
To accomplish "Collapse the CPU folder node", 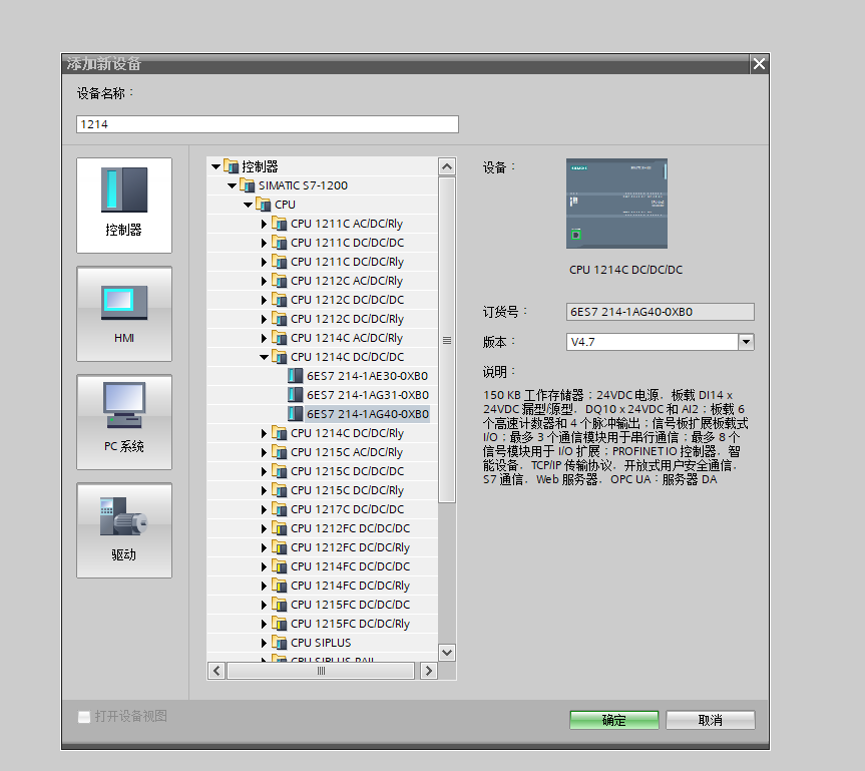I will click(x=248, y=205).
